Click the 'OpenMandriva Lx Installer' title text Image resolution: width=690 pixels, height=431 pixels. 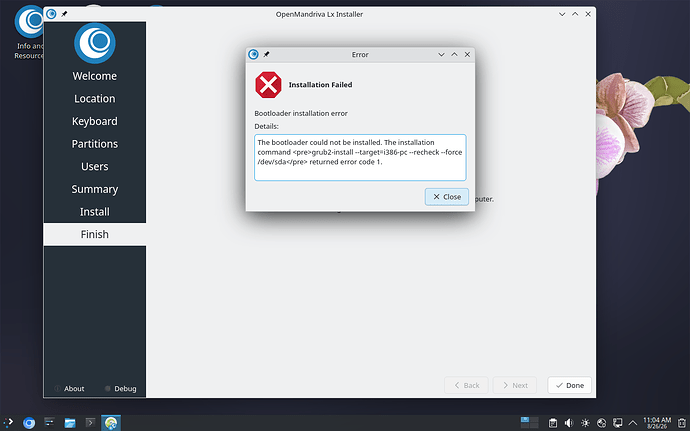[319, 14]
